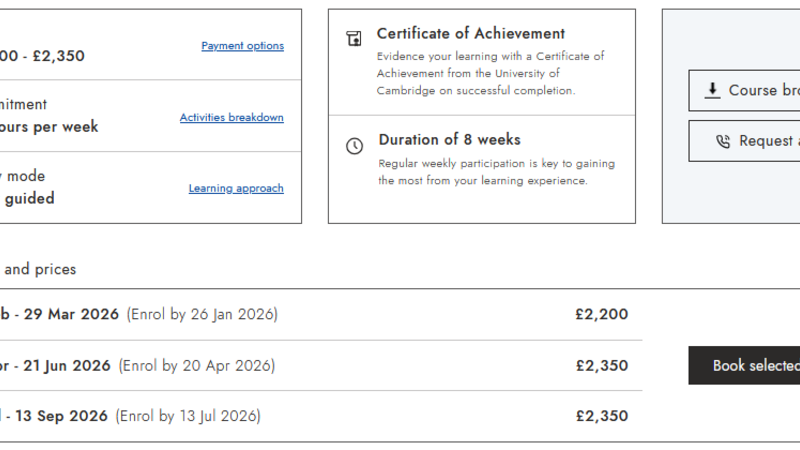Open the Activities breakdown link

pyautogui.click(x=231, y=118)
